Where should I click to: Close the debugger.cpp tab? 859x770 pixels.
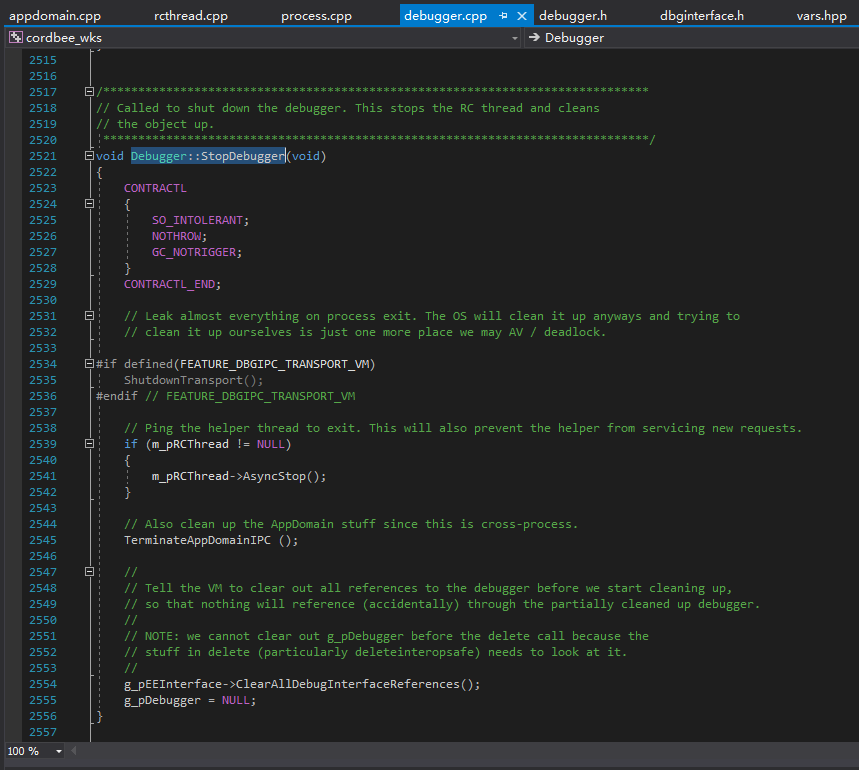(522, 16)
